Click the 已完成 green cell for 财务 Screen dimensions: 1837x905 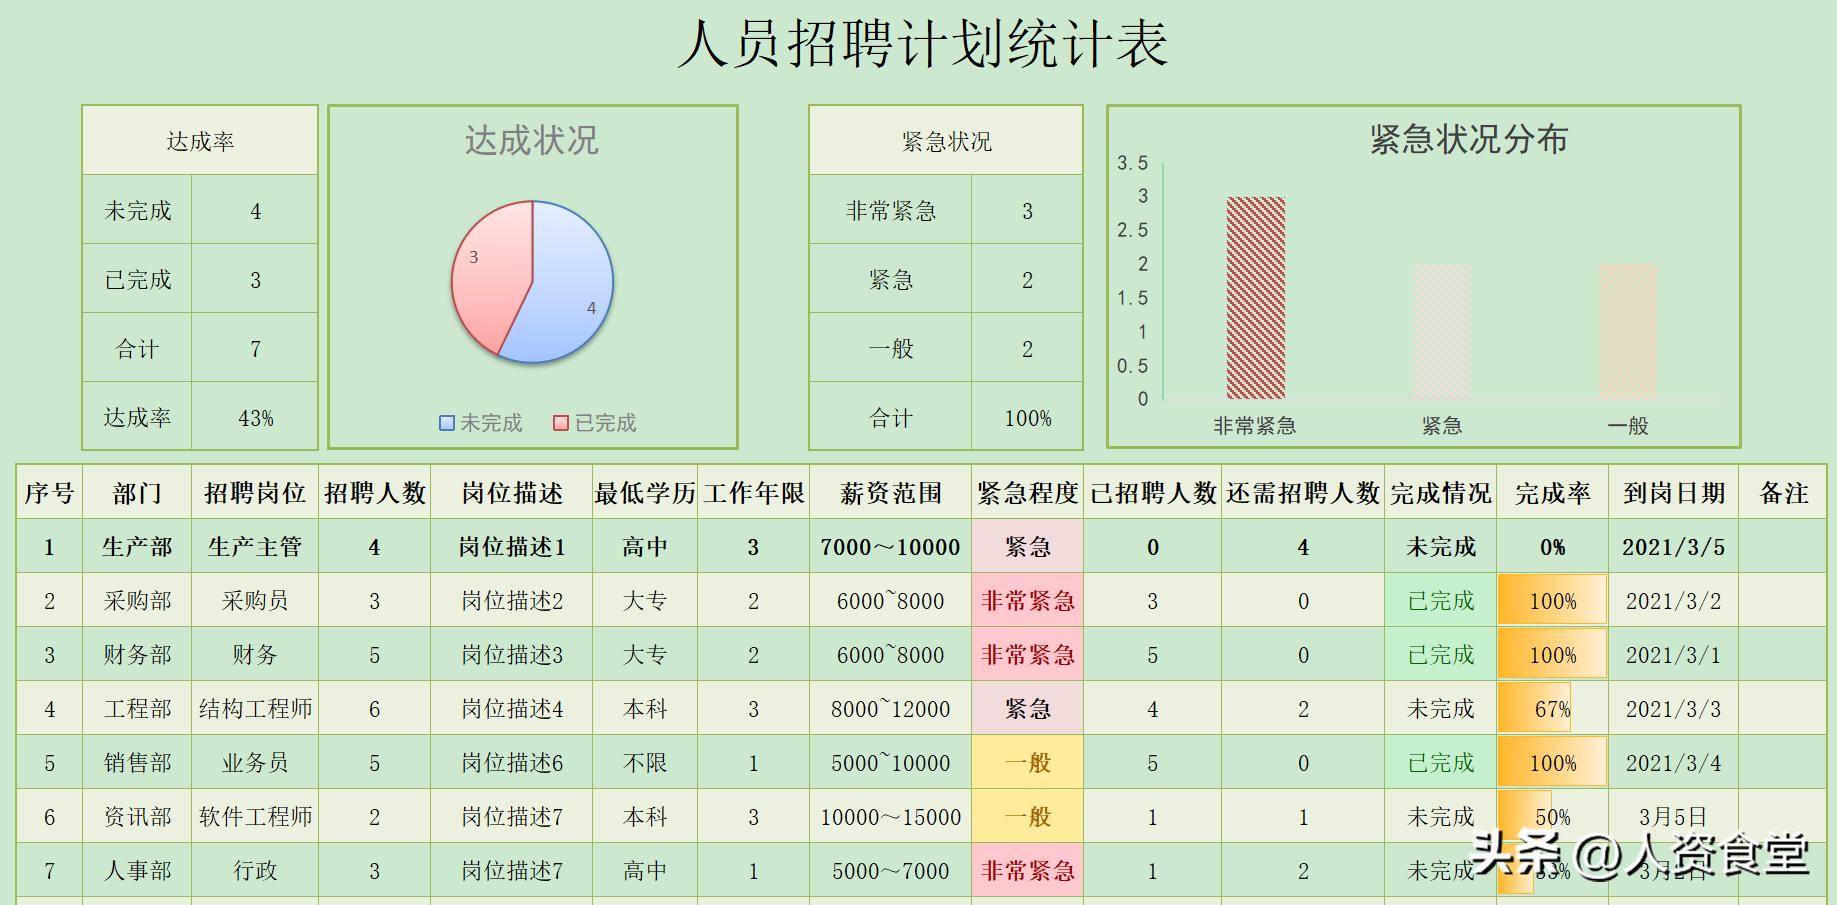coord(1440,654)
